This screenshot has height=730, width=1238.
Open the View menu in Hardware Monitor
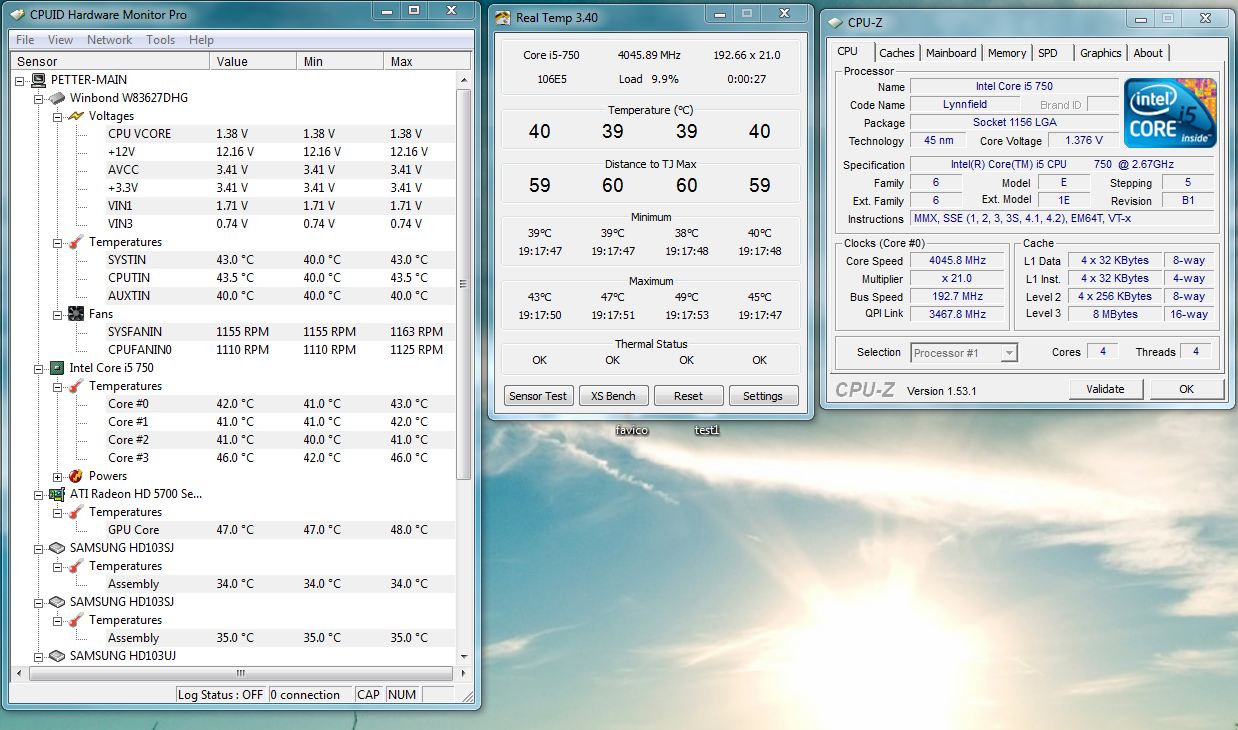[x=60, y=40]
